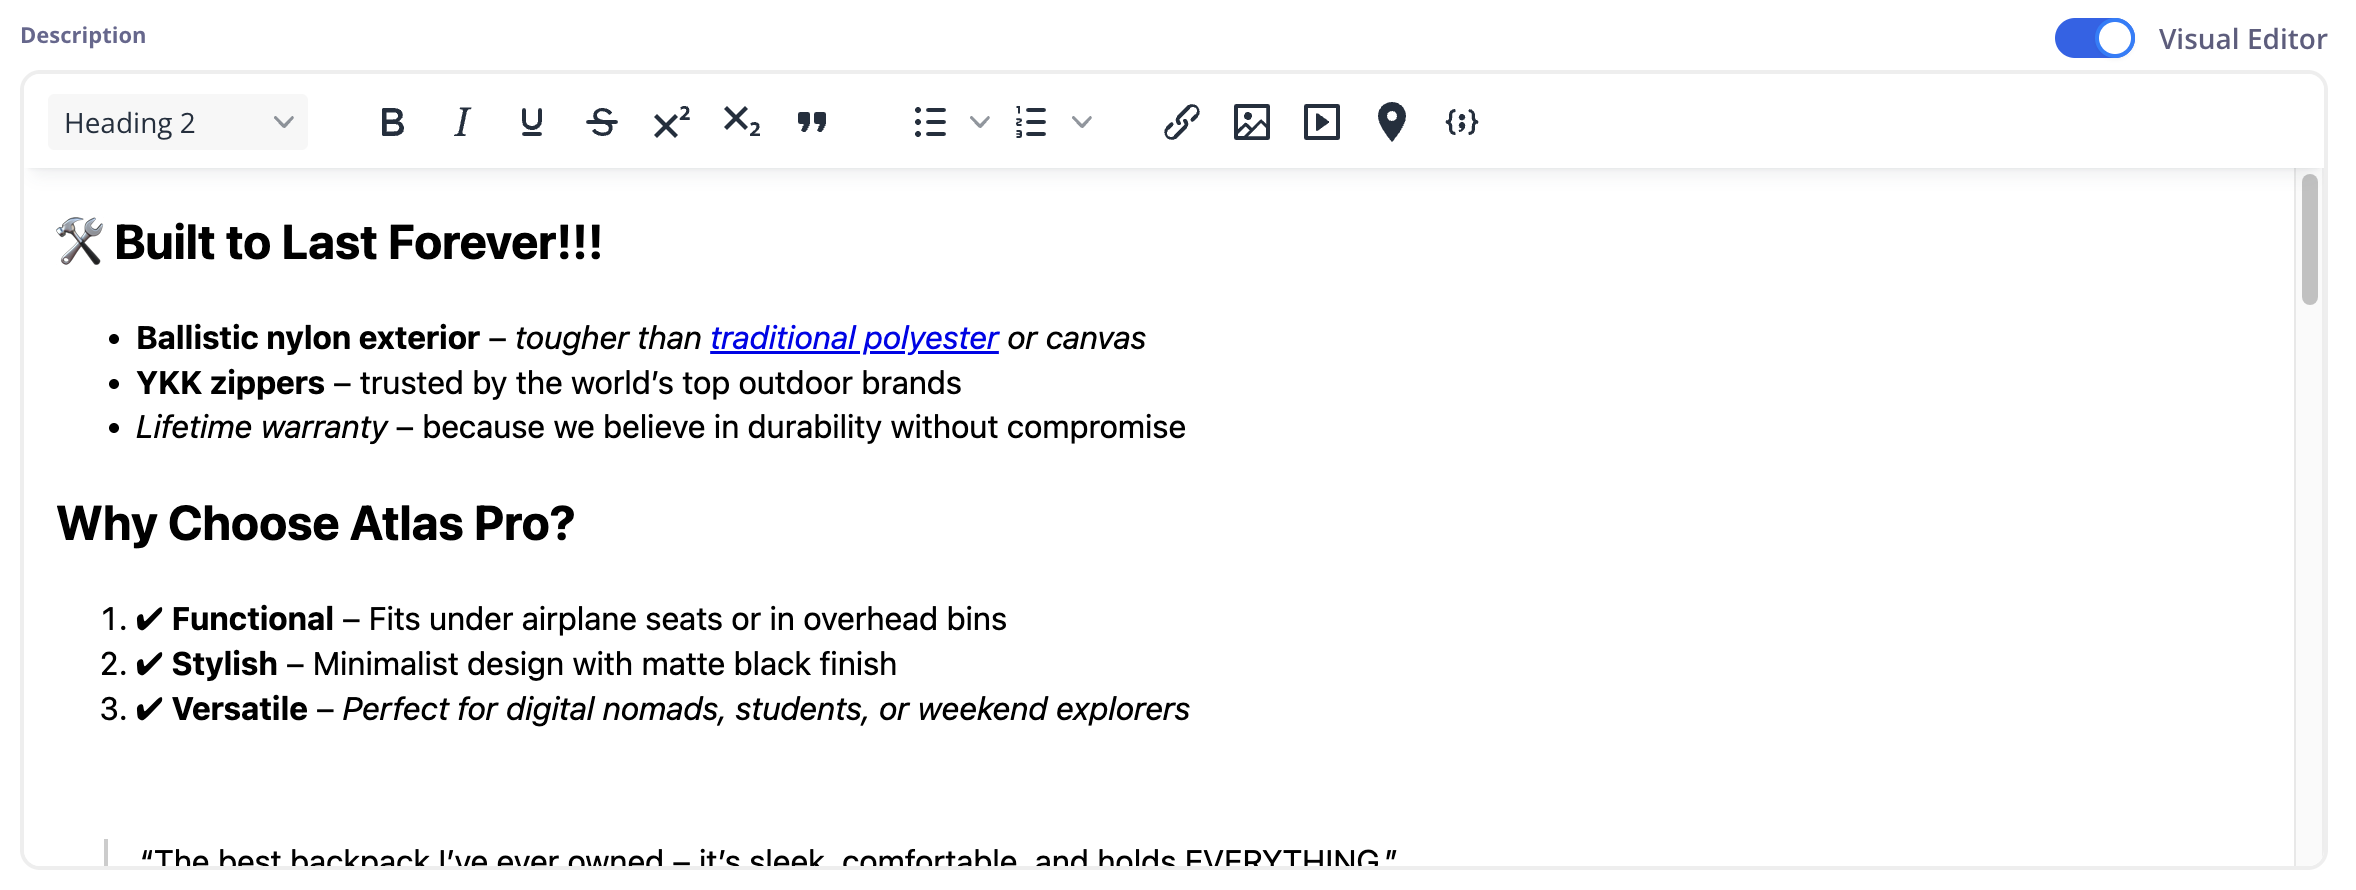Open numbered list style options
The image size is (2356, 890).
[1082, 122]
